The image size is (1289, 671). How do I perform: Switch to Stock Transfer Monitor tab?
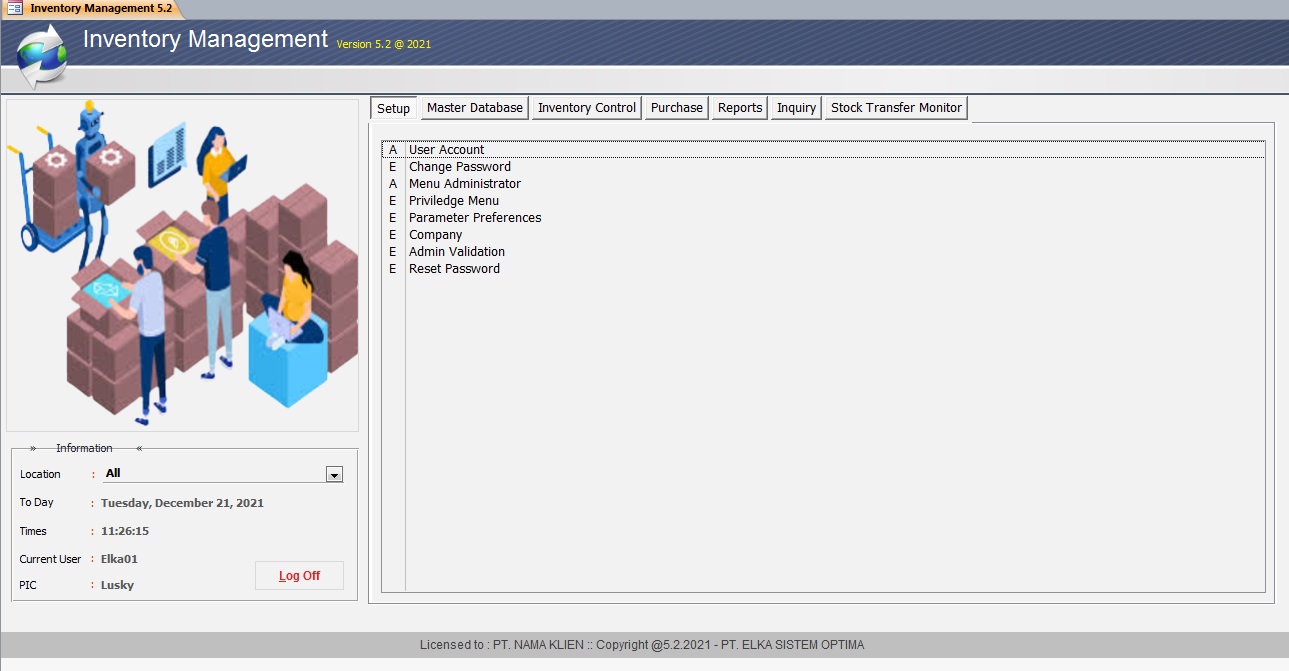pos(895,108)
